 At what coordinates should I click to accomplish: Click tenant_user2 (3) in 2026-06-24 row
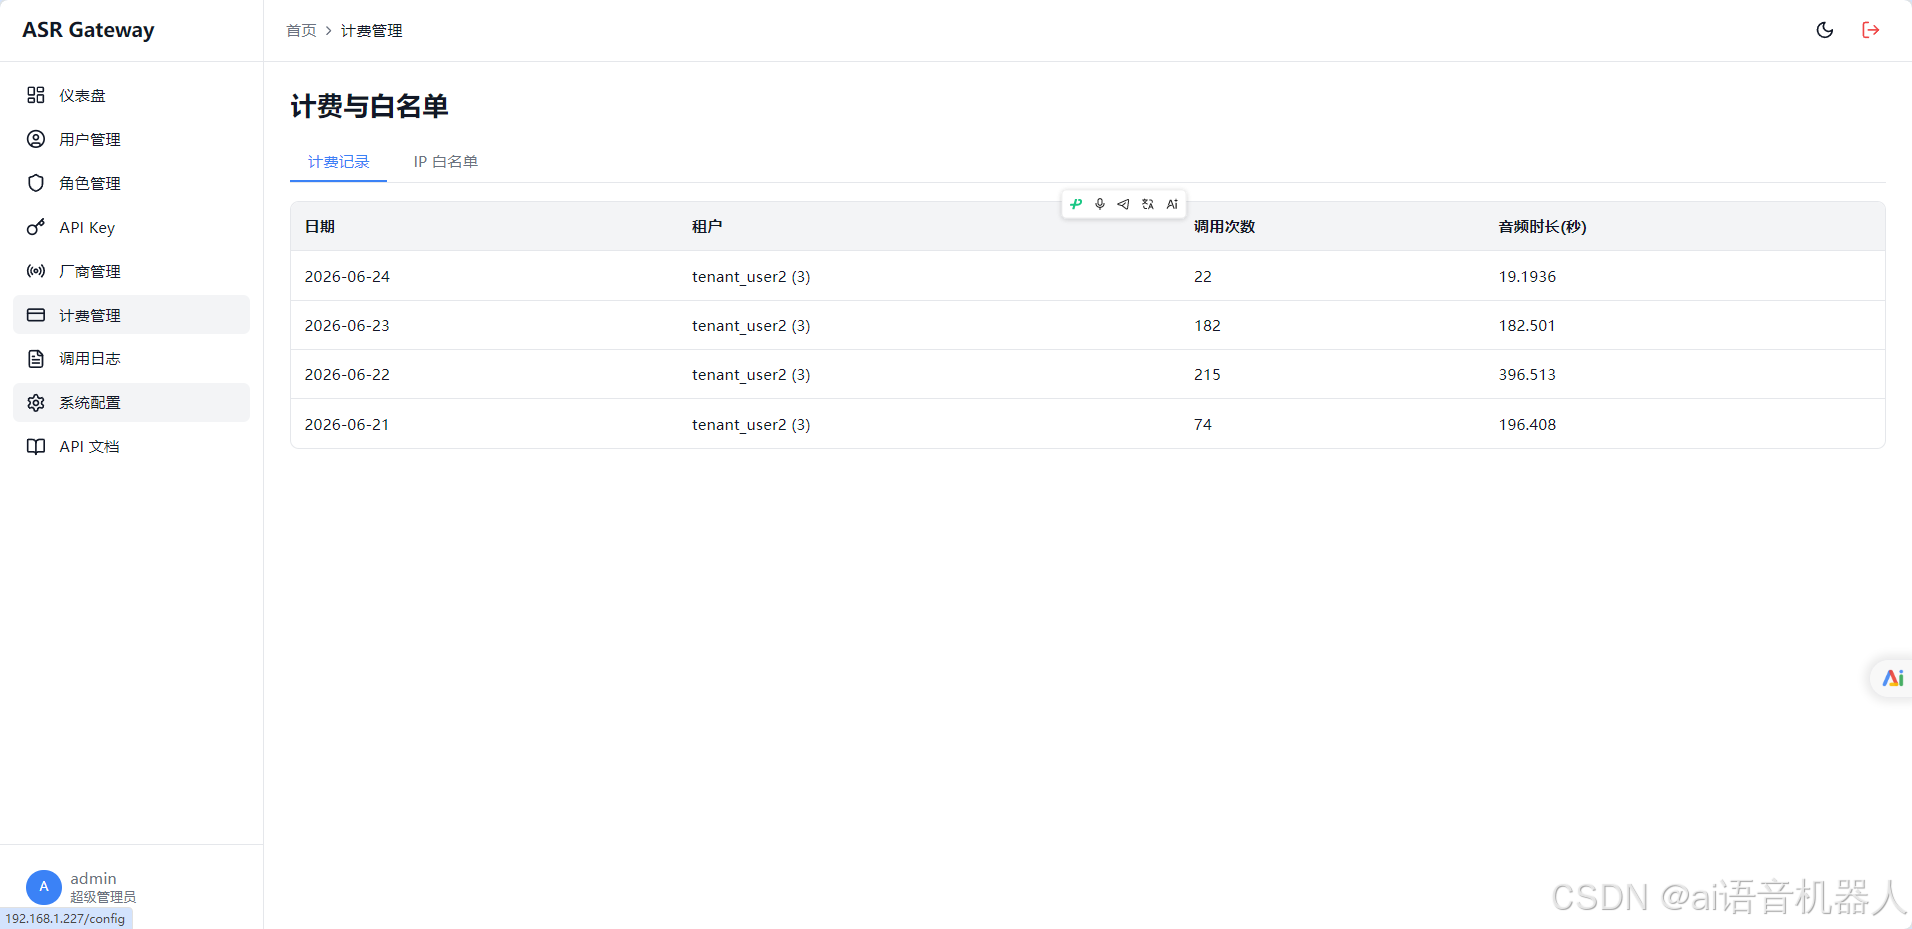tap(751, 277)
